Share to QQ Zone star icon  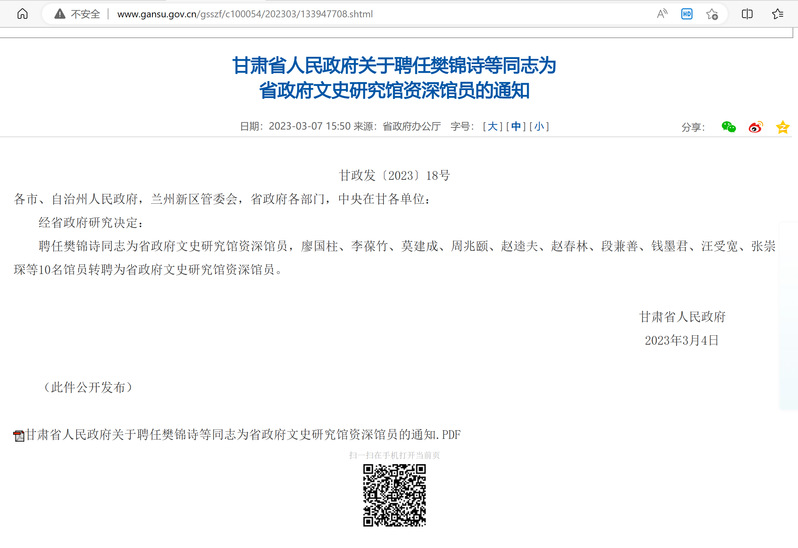782,127
